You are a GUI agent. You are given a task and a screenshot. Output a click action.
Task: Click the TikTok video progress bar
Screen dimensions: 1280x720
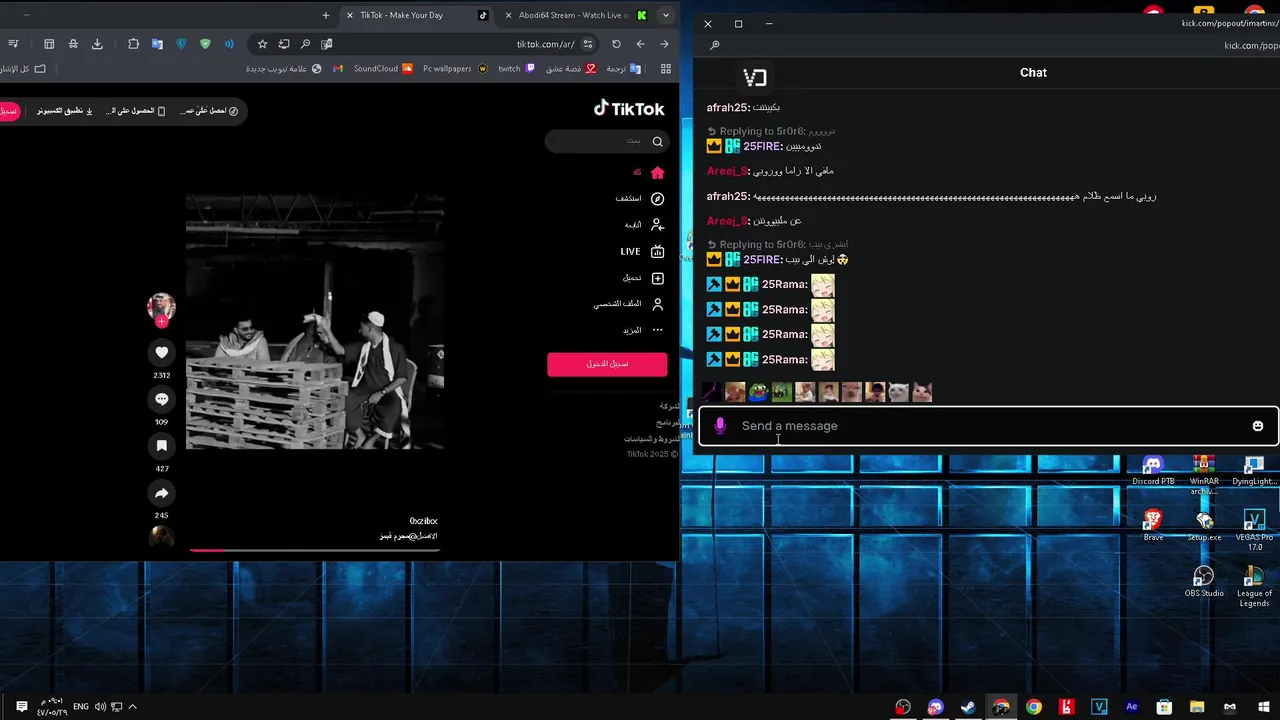(x=315, y=549)
